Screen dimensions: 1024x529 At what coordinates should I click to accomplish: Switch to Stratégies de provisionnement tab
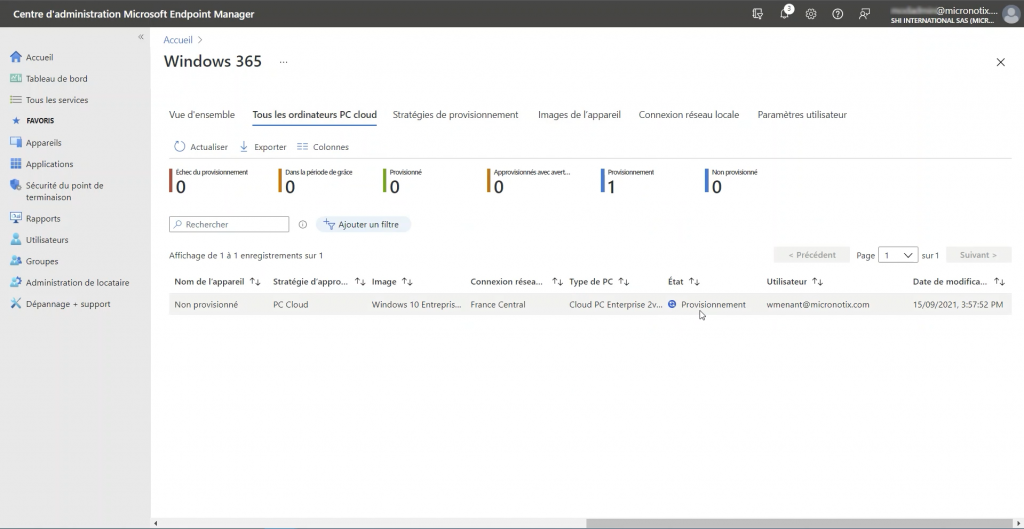(455, 115)
